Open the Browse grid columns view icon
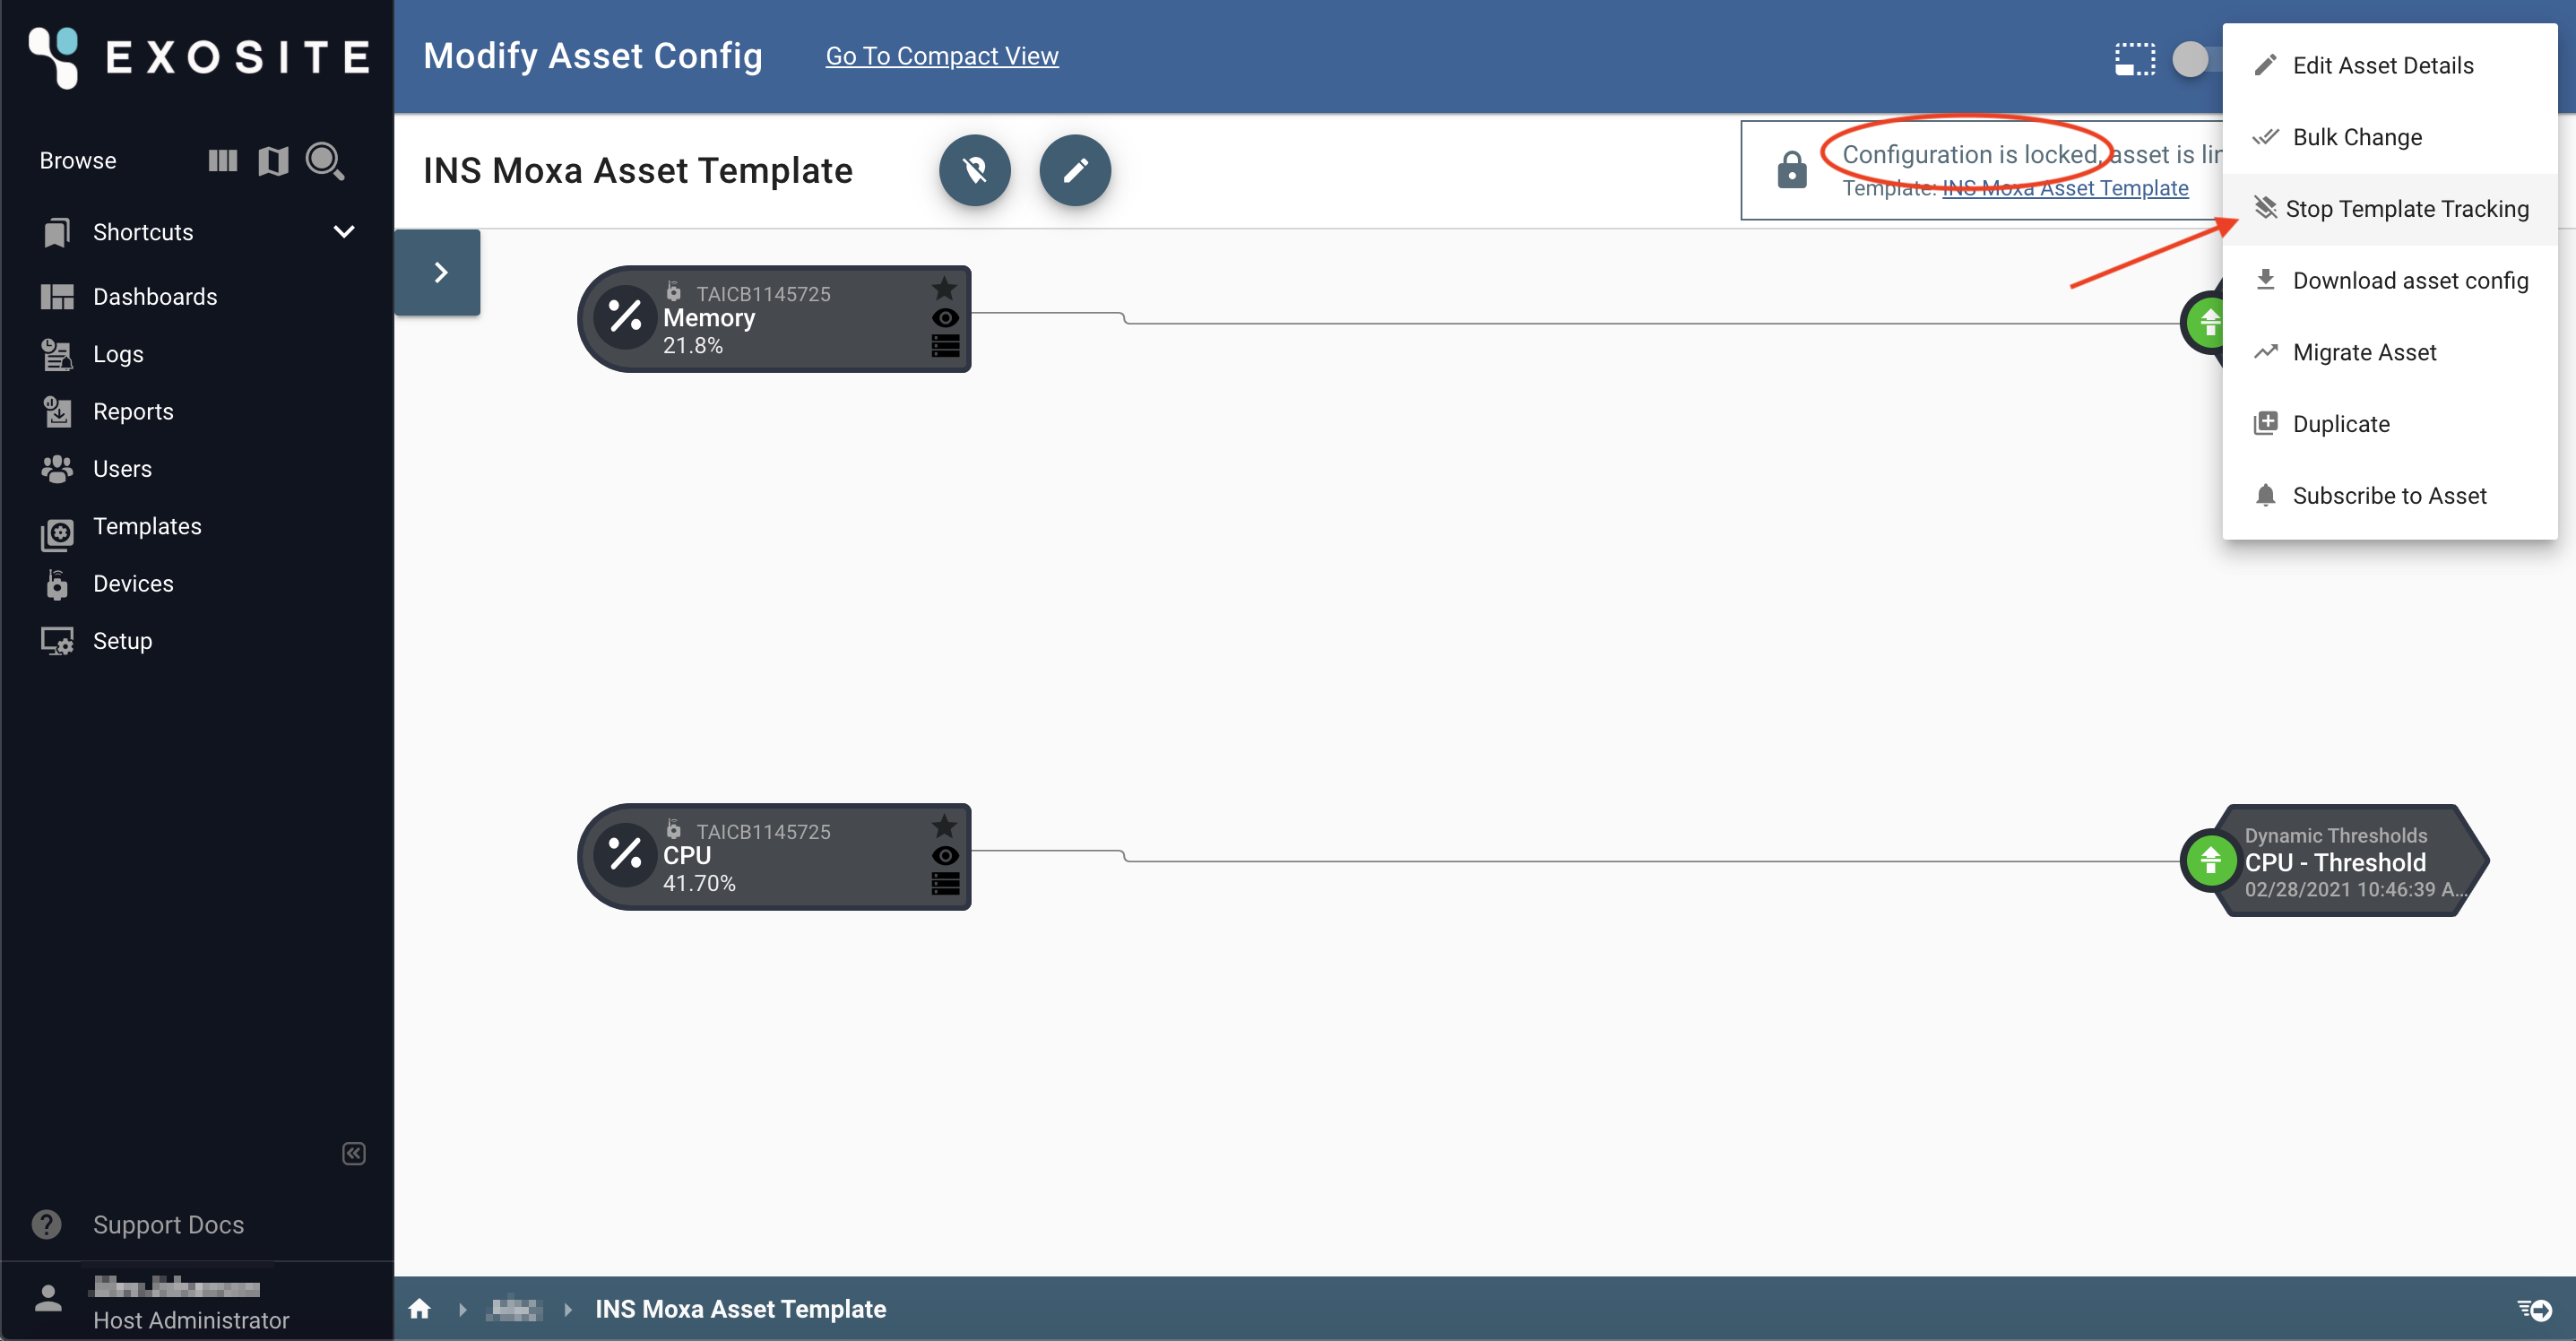 point(222,160)
